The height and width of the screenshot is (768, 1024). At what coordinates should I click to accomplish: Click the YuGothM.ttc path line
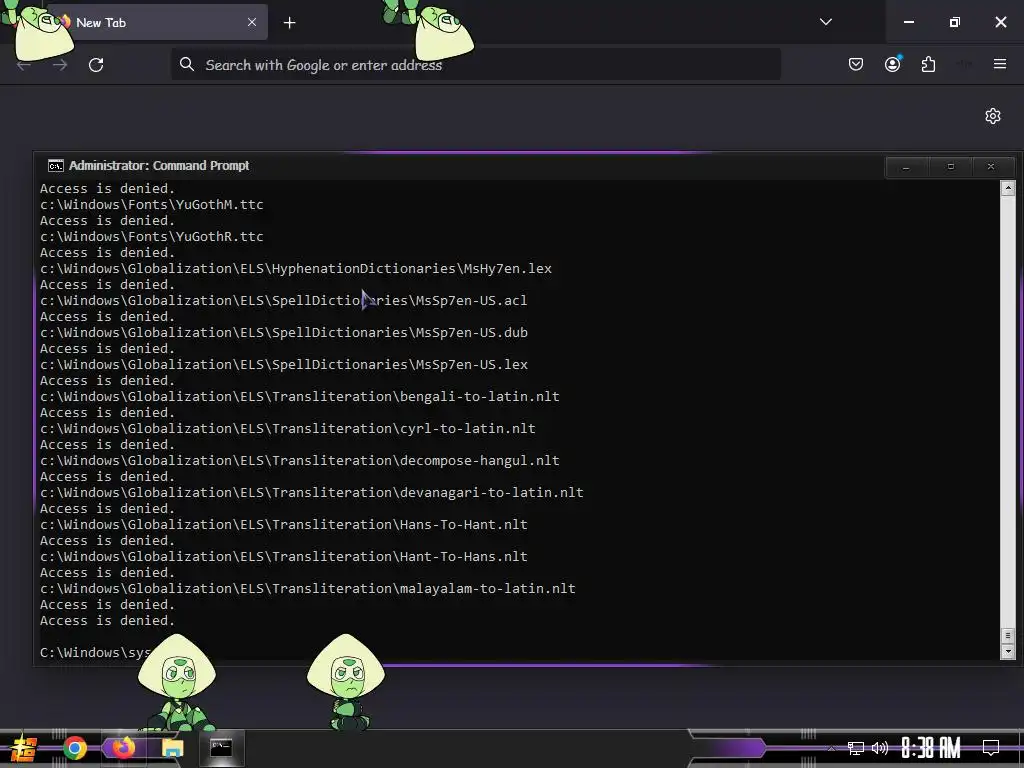click(x=152, y=204)
